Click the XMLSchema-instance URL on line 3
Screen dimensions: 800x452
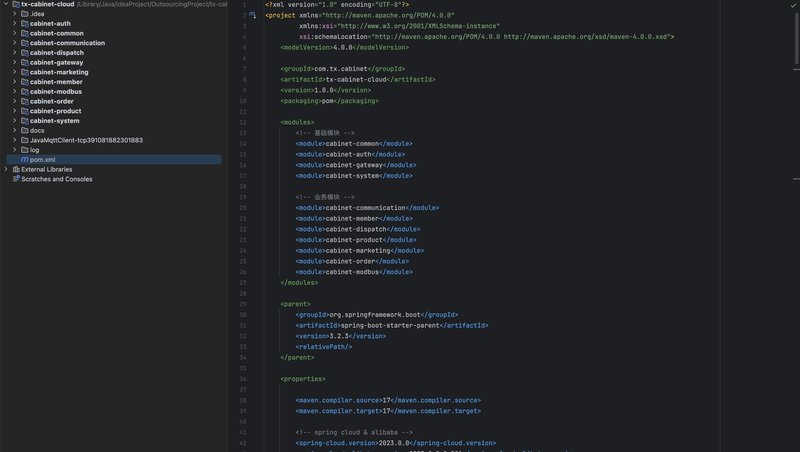coord(418,26)
